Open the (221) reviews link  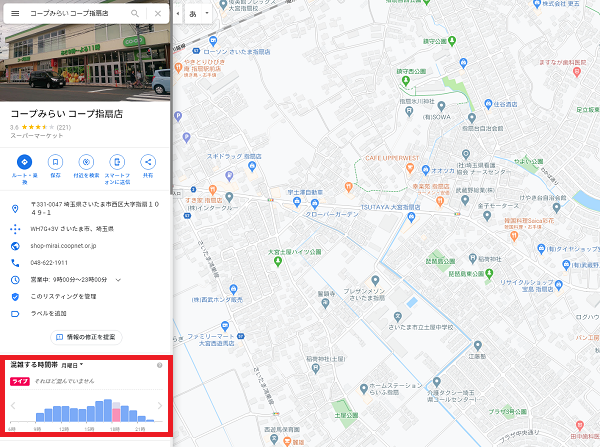[x=64, y=127]
